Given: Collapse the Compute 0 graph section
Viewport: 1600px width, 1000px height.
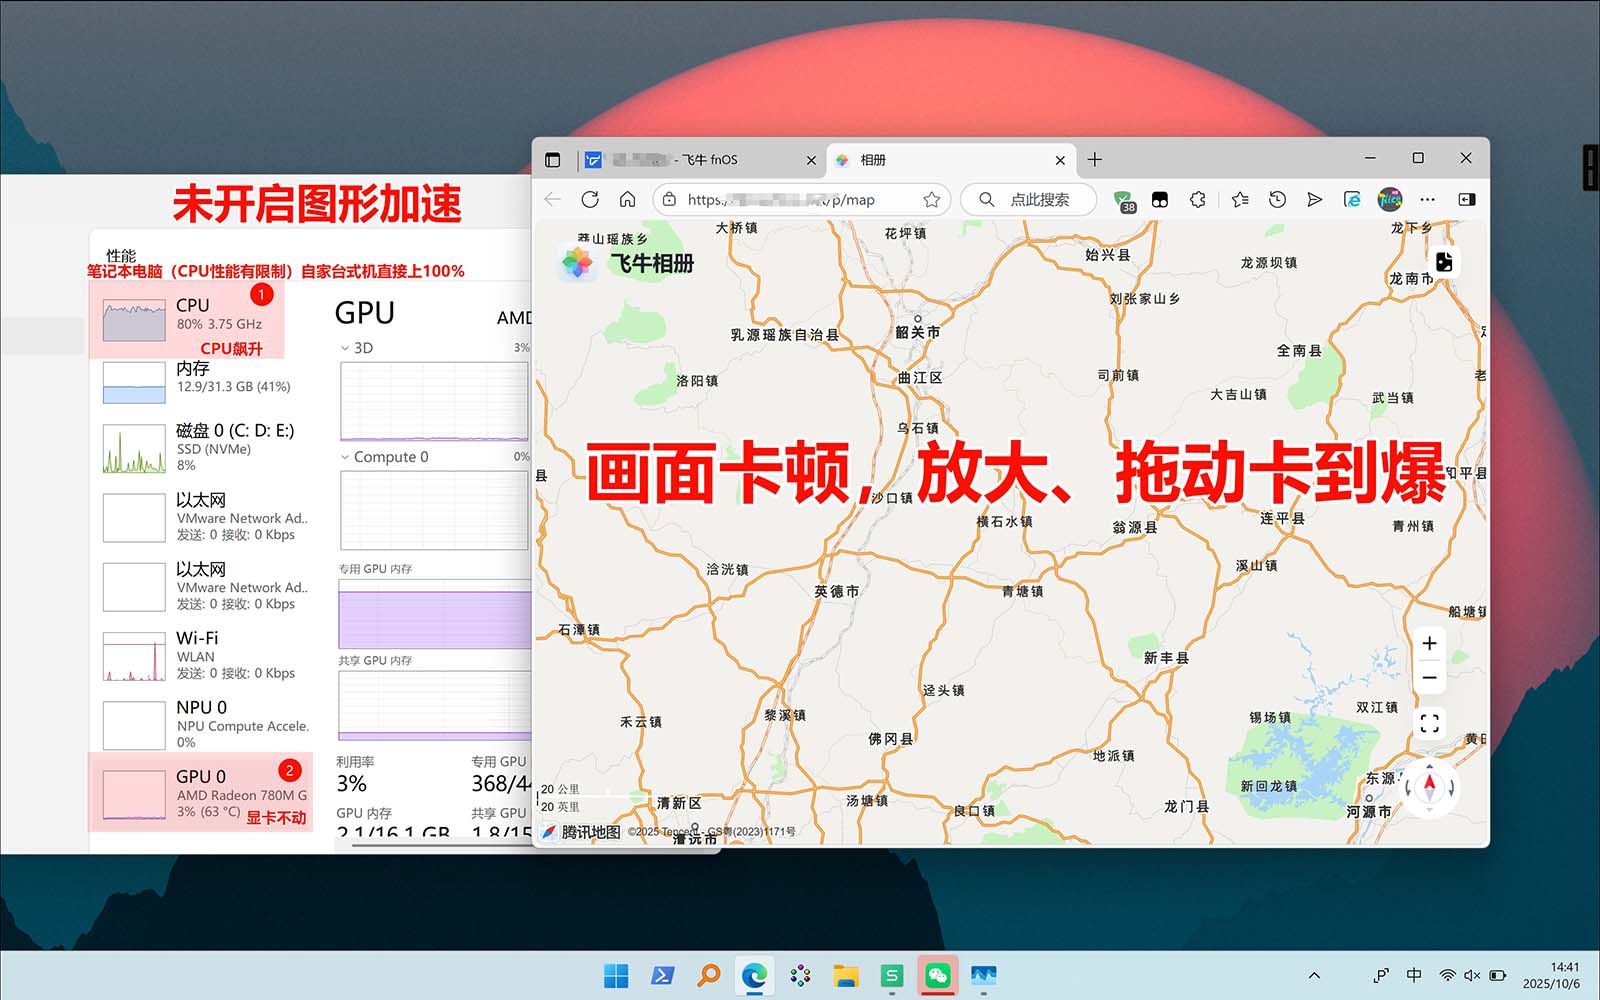Looking at the screenshot, I should coord(345,457).
